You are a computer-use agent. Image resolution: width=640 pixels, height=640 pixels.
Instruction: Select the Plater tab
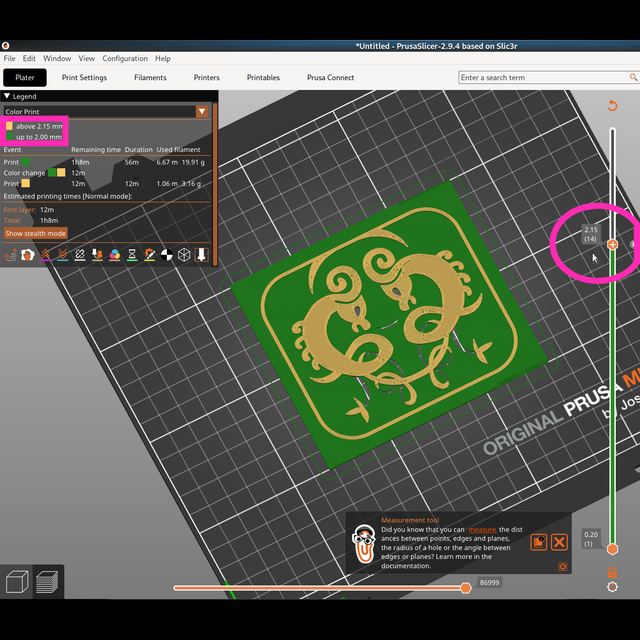[x=25, y=78]
